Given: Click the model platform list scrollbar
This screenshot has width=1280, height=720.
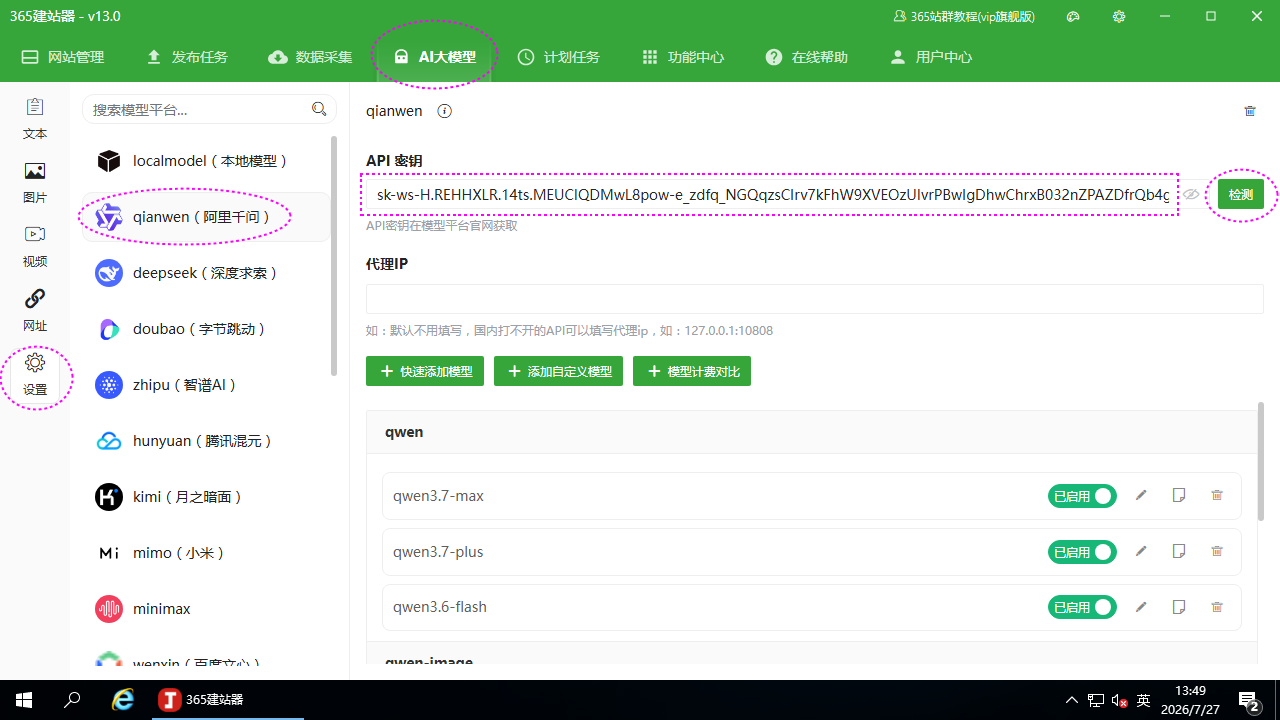Looking at the screenshot, I should pyautogui.click(x=334, y=256).
